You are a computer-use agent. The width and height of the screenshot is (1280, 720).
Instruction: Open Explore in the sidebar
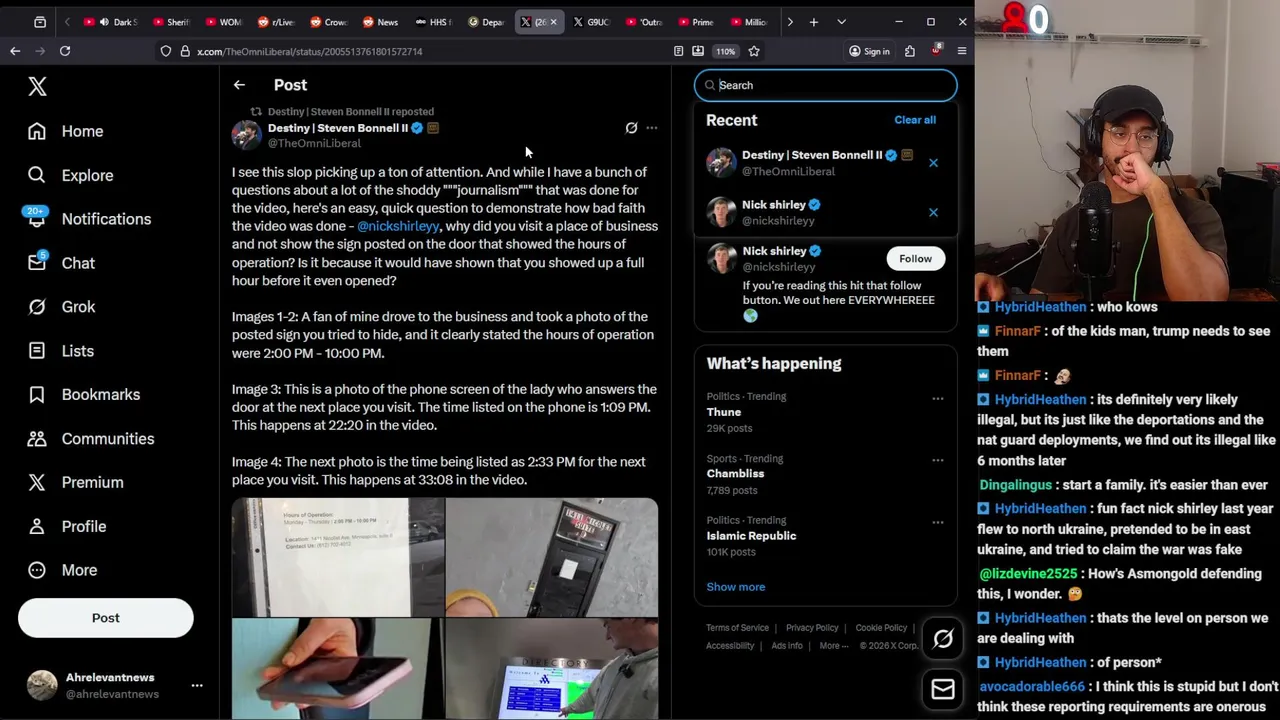[x=70, y=175]
